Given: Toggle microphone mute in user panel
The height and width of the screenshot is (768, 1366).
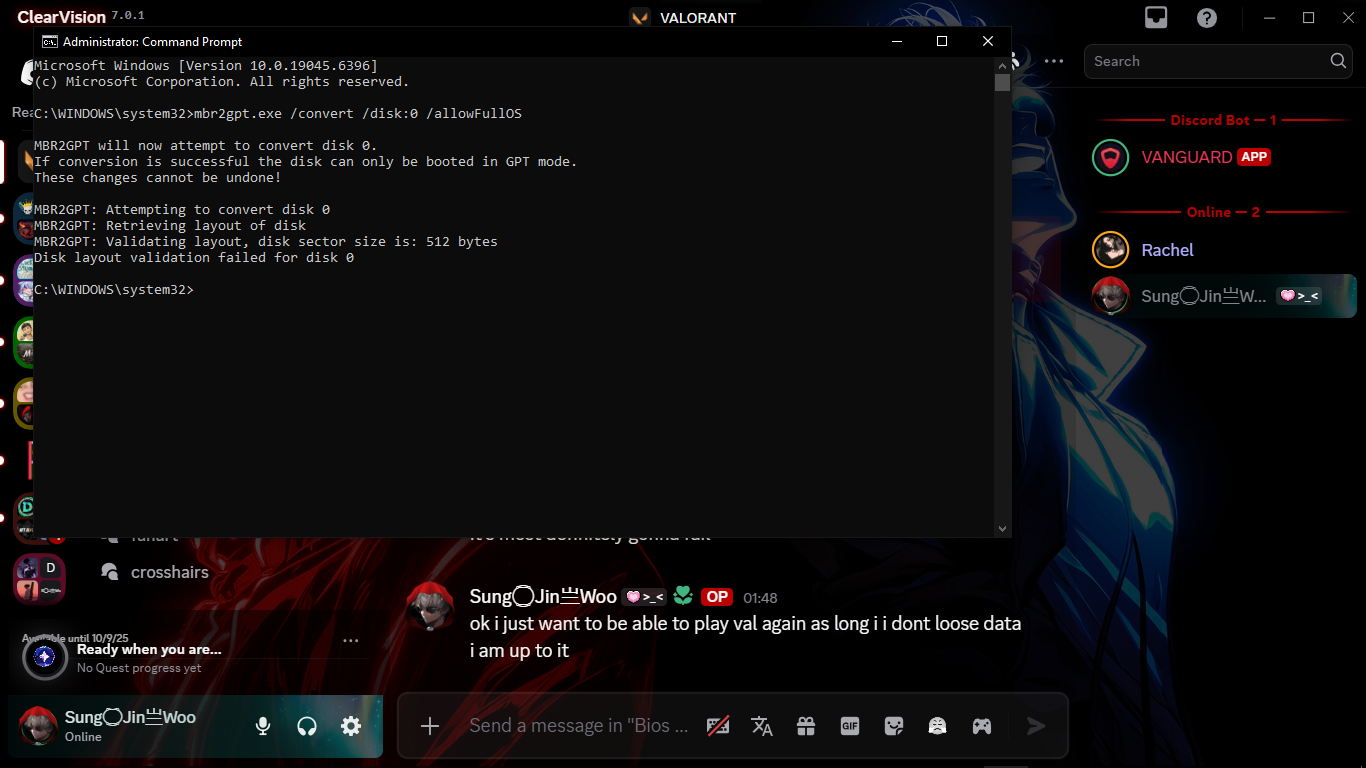Looking at the screenshot, I should click(263, 726).
